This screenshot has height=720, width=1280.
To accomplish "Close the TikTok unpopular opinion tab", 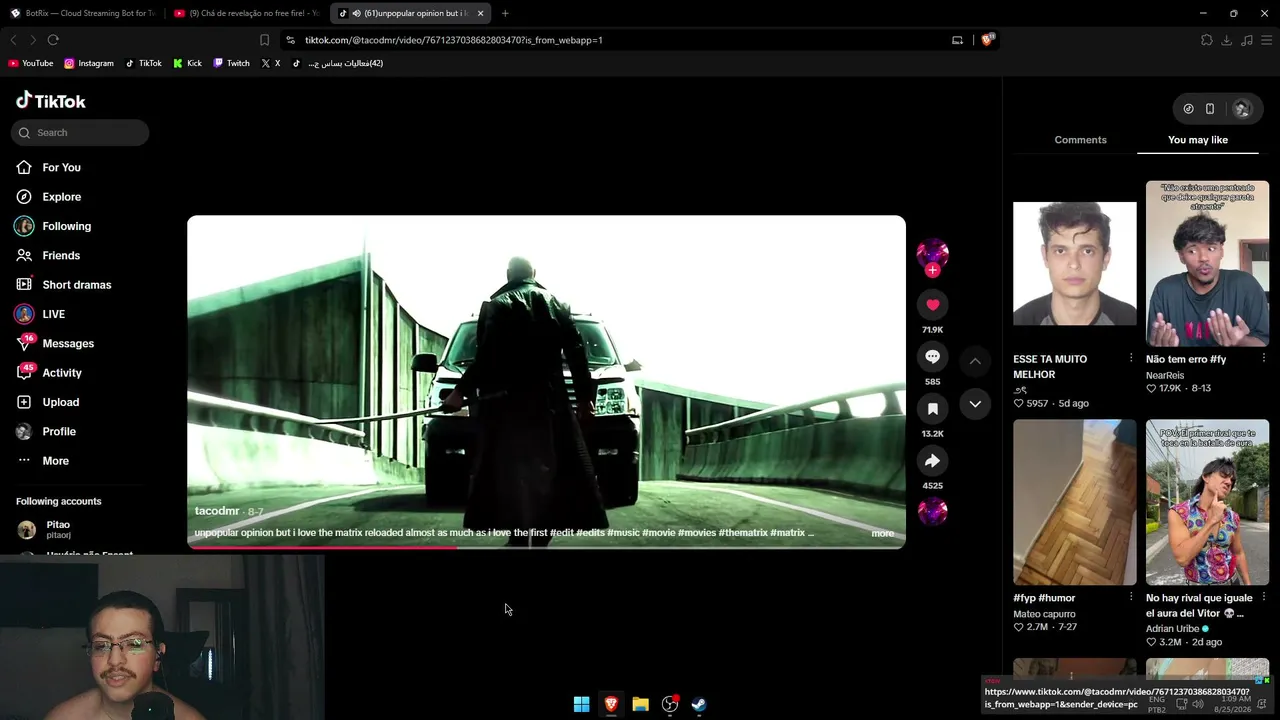I will click(x=480, y=13).
